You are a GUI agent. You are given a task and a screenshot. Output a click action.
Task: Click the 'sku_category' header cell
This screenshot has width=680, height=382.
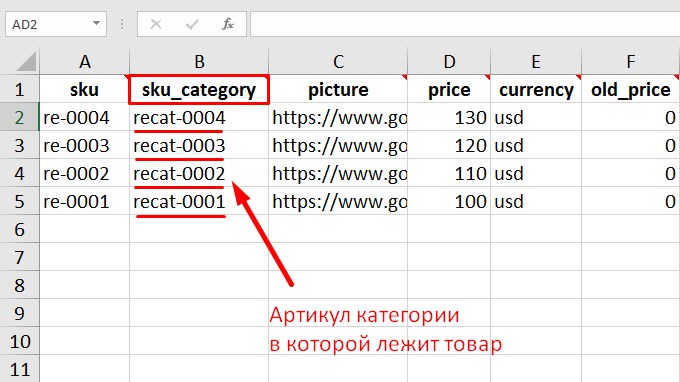199,90
